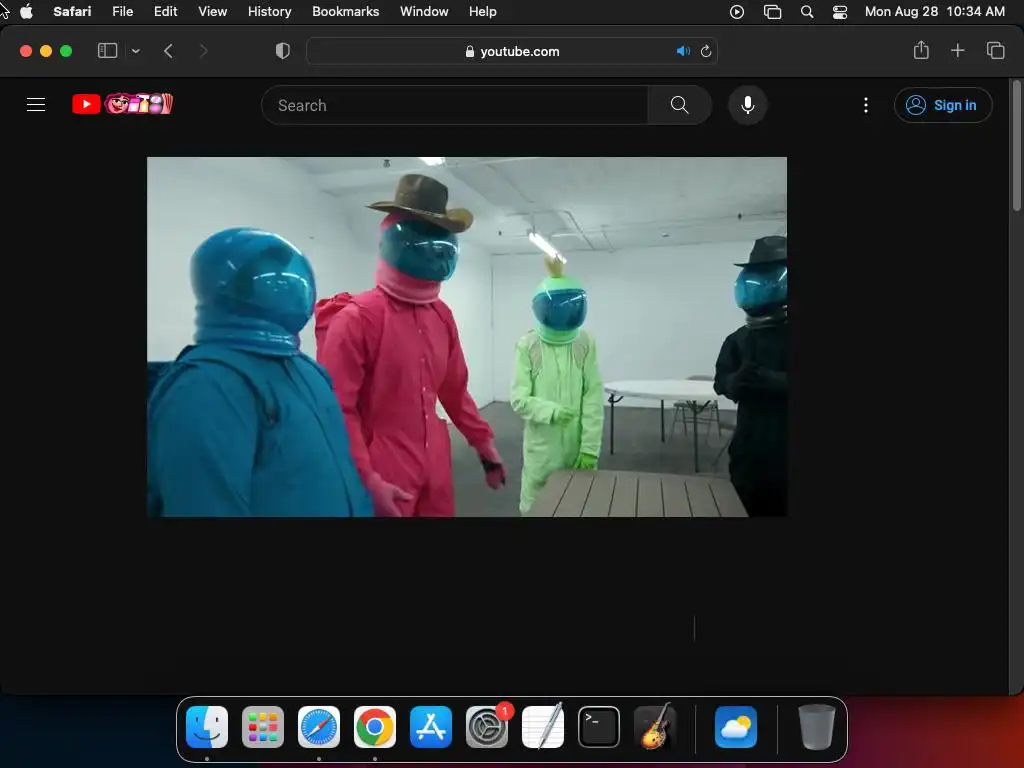Reload the page with refresh icon
The height and width of the screenshot is (768, 1024).
[x=705, y=51]
